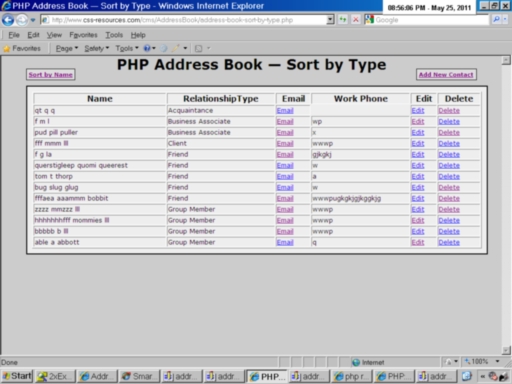This screenshot has height=384, width=512.
Task: Click the Favorites star button
Action: click(x=22, y=49)
